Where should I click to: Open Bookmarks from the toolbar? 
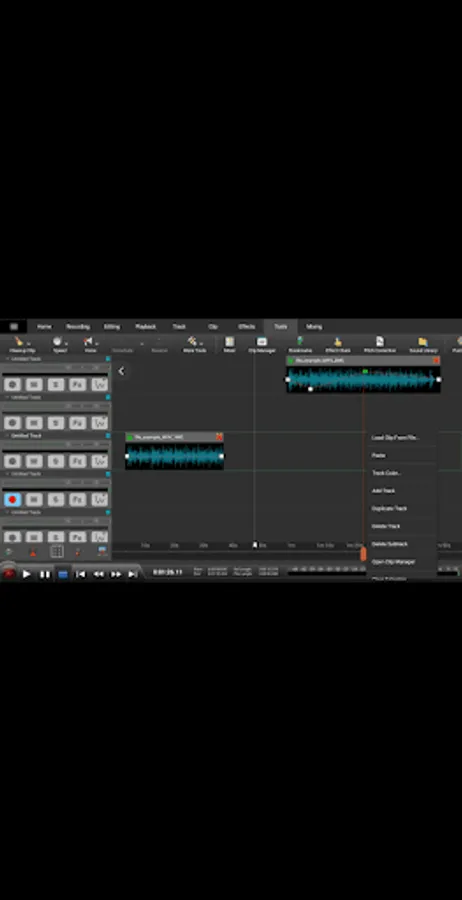(x=300, y=344)
